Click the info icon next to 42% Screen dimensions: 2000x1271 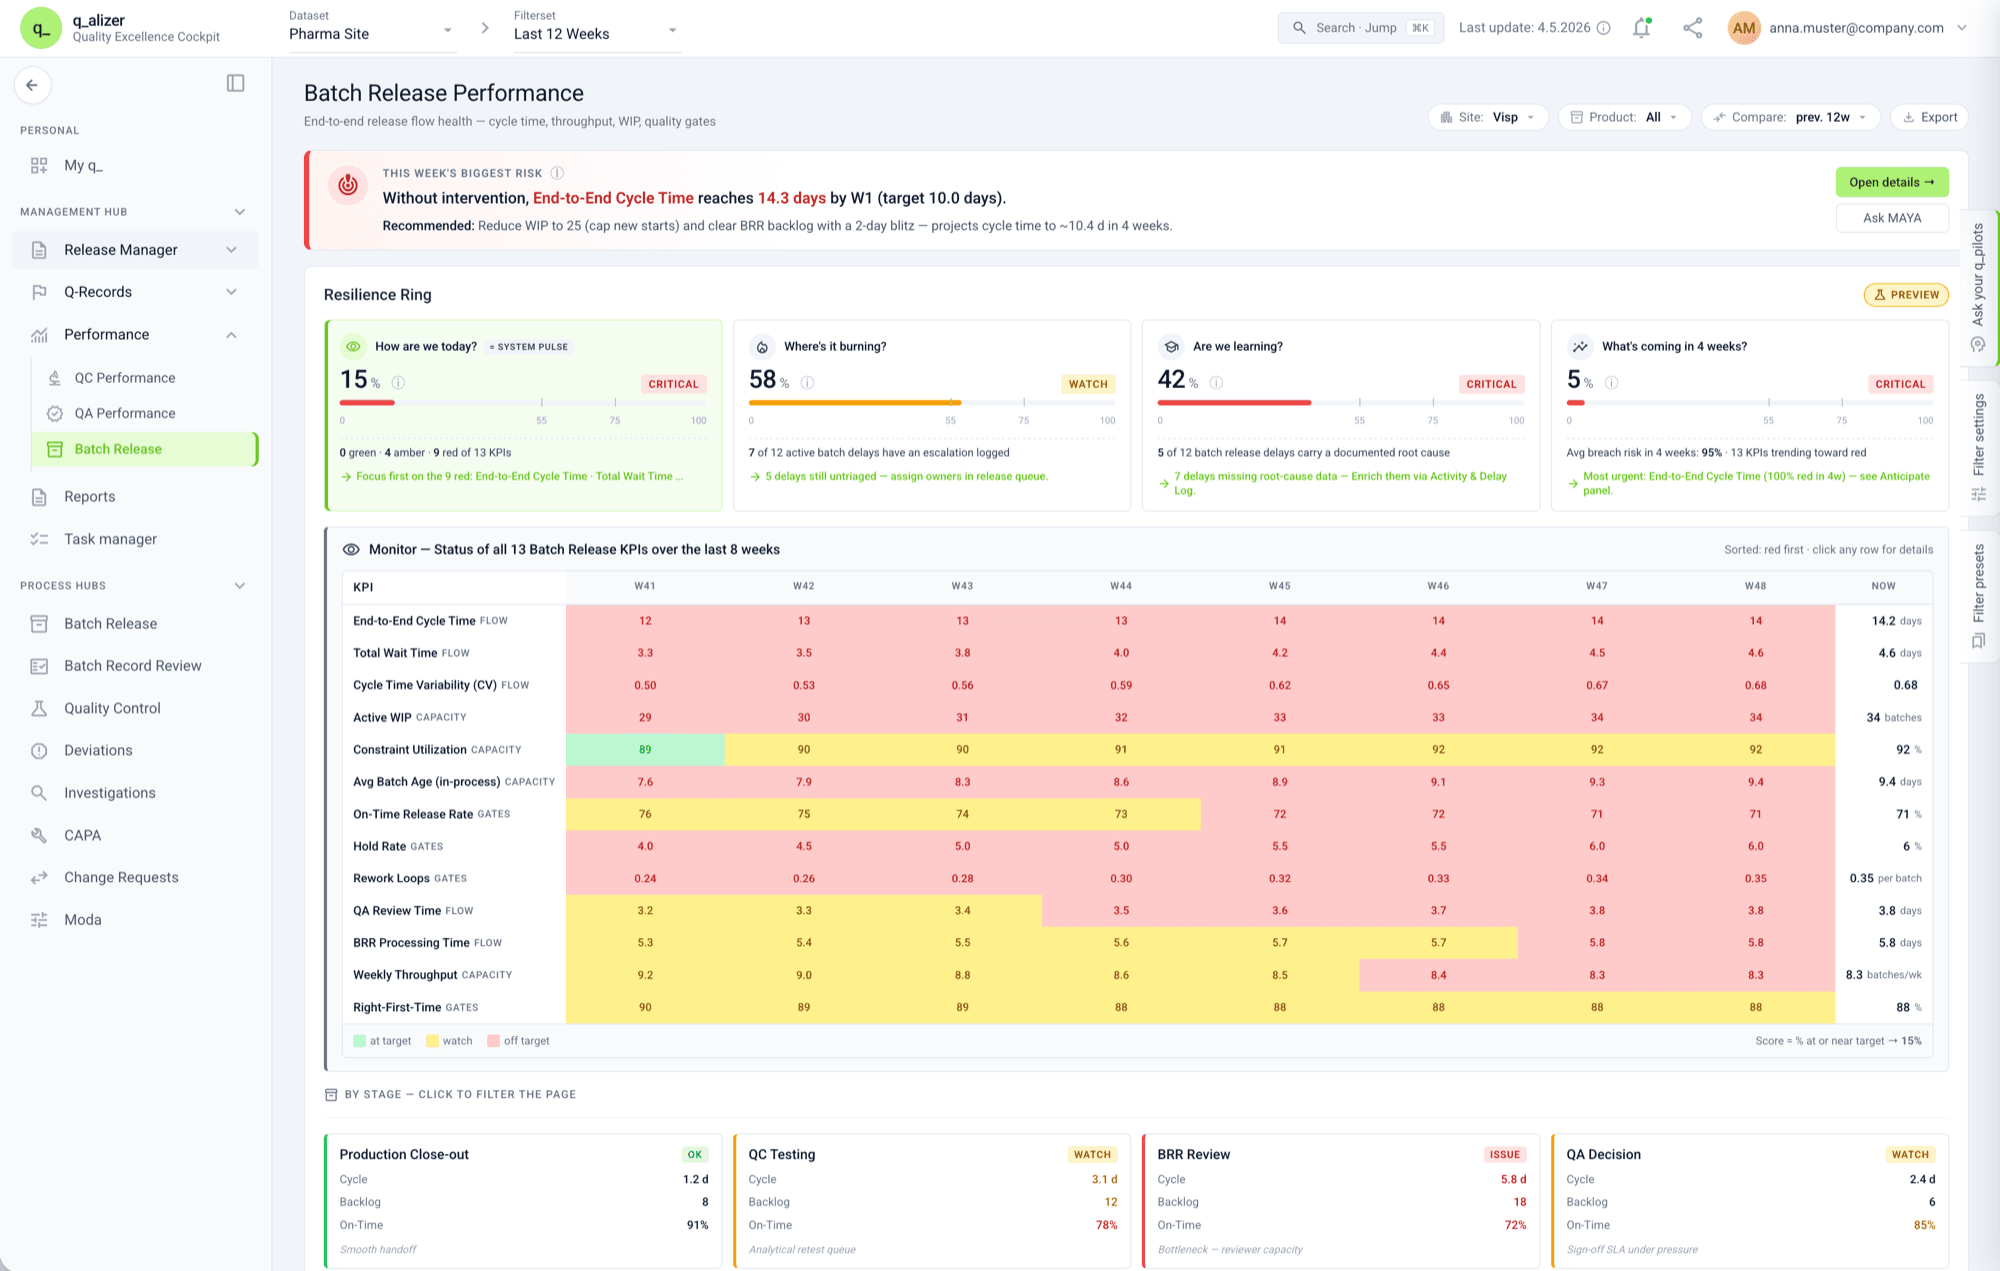point(1216,382)
